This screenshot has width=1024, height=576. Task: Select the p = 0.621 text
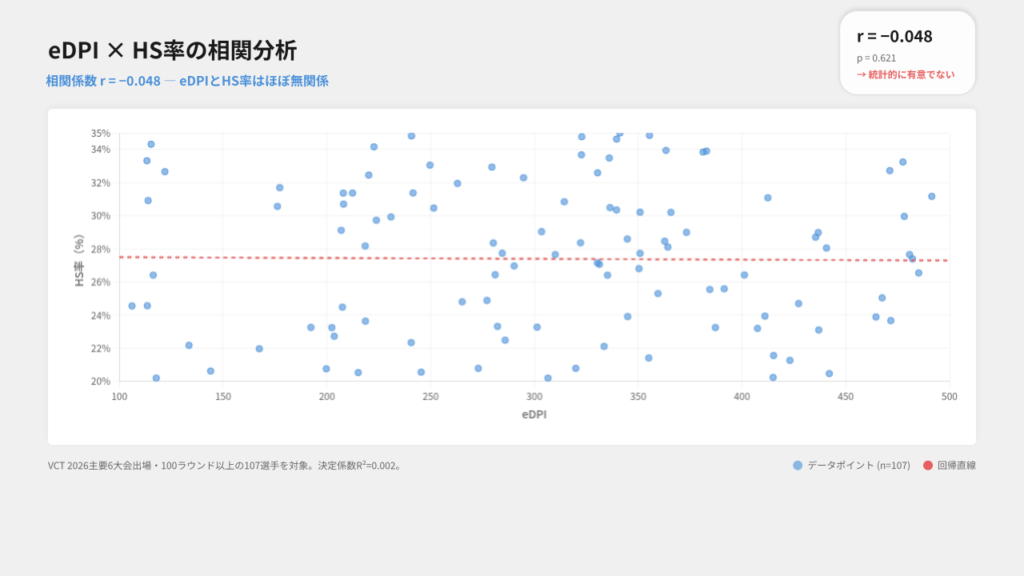(876, 58)
